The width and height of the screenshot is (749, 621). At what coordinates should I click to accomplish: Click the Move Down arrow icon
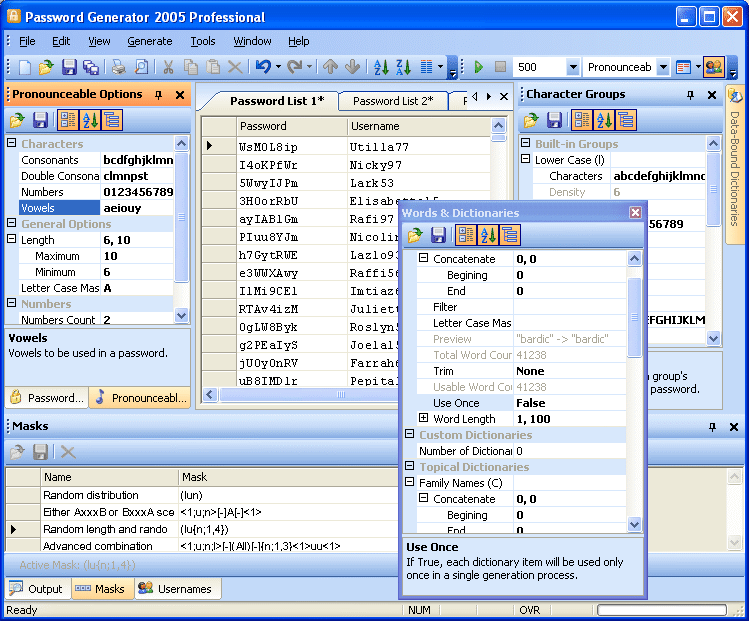click(353, 67)
